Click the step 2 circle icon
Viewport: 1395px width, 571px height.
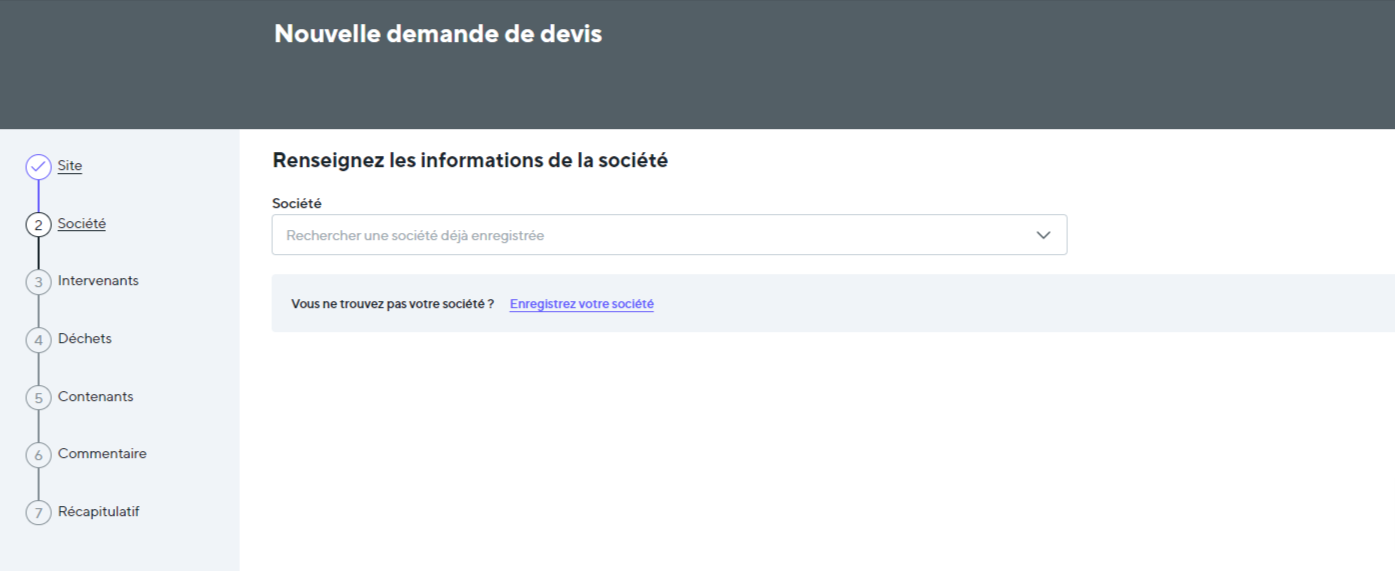click(x=38, y=225)
